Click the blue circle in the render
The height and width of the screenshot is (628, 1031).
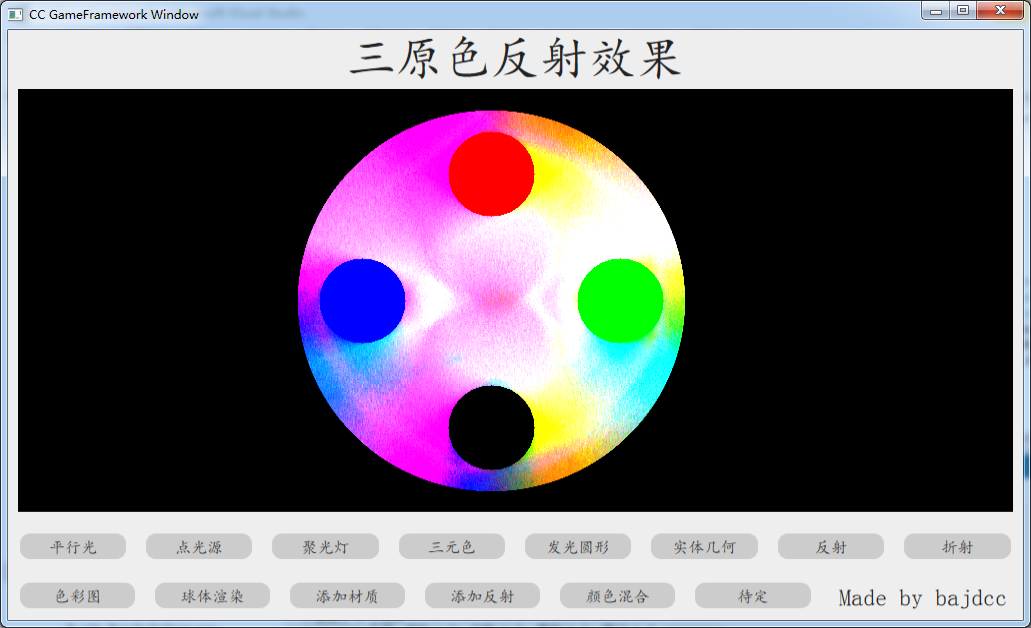(362, 301)
